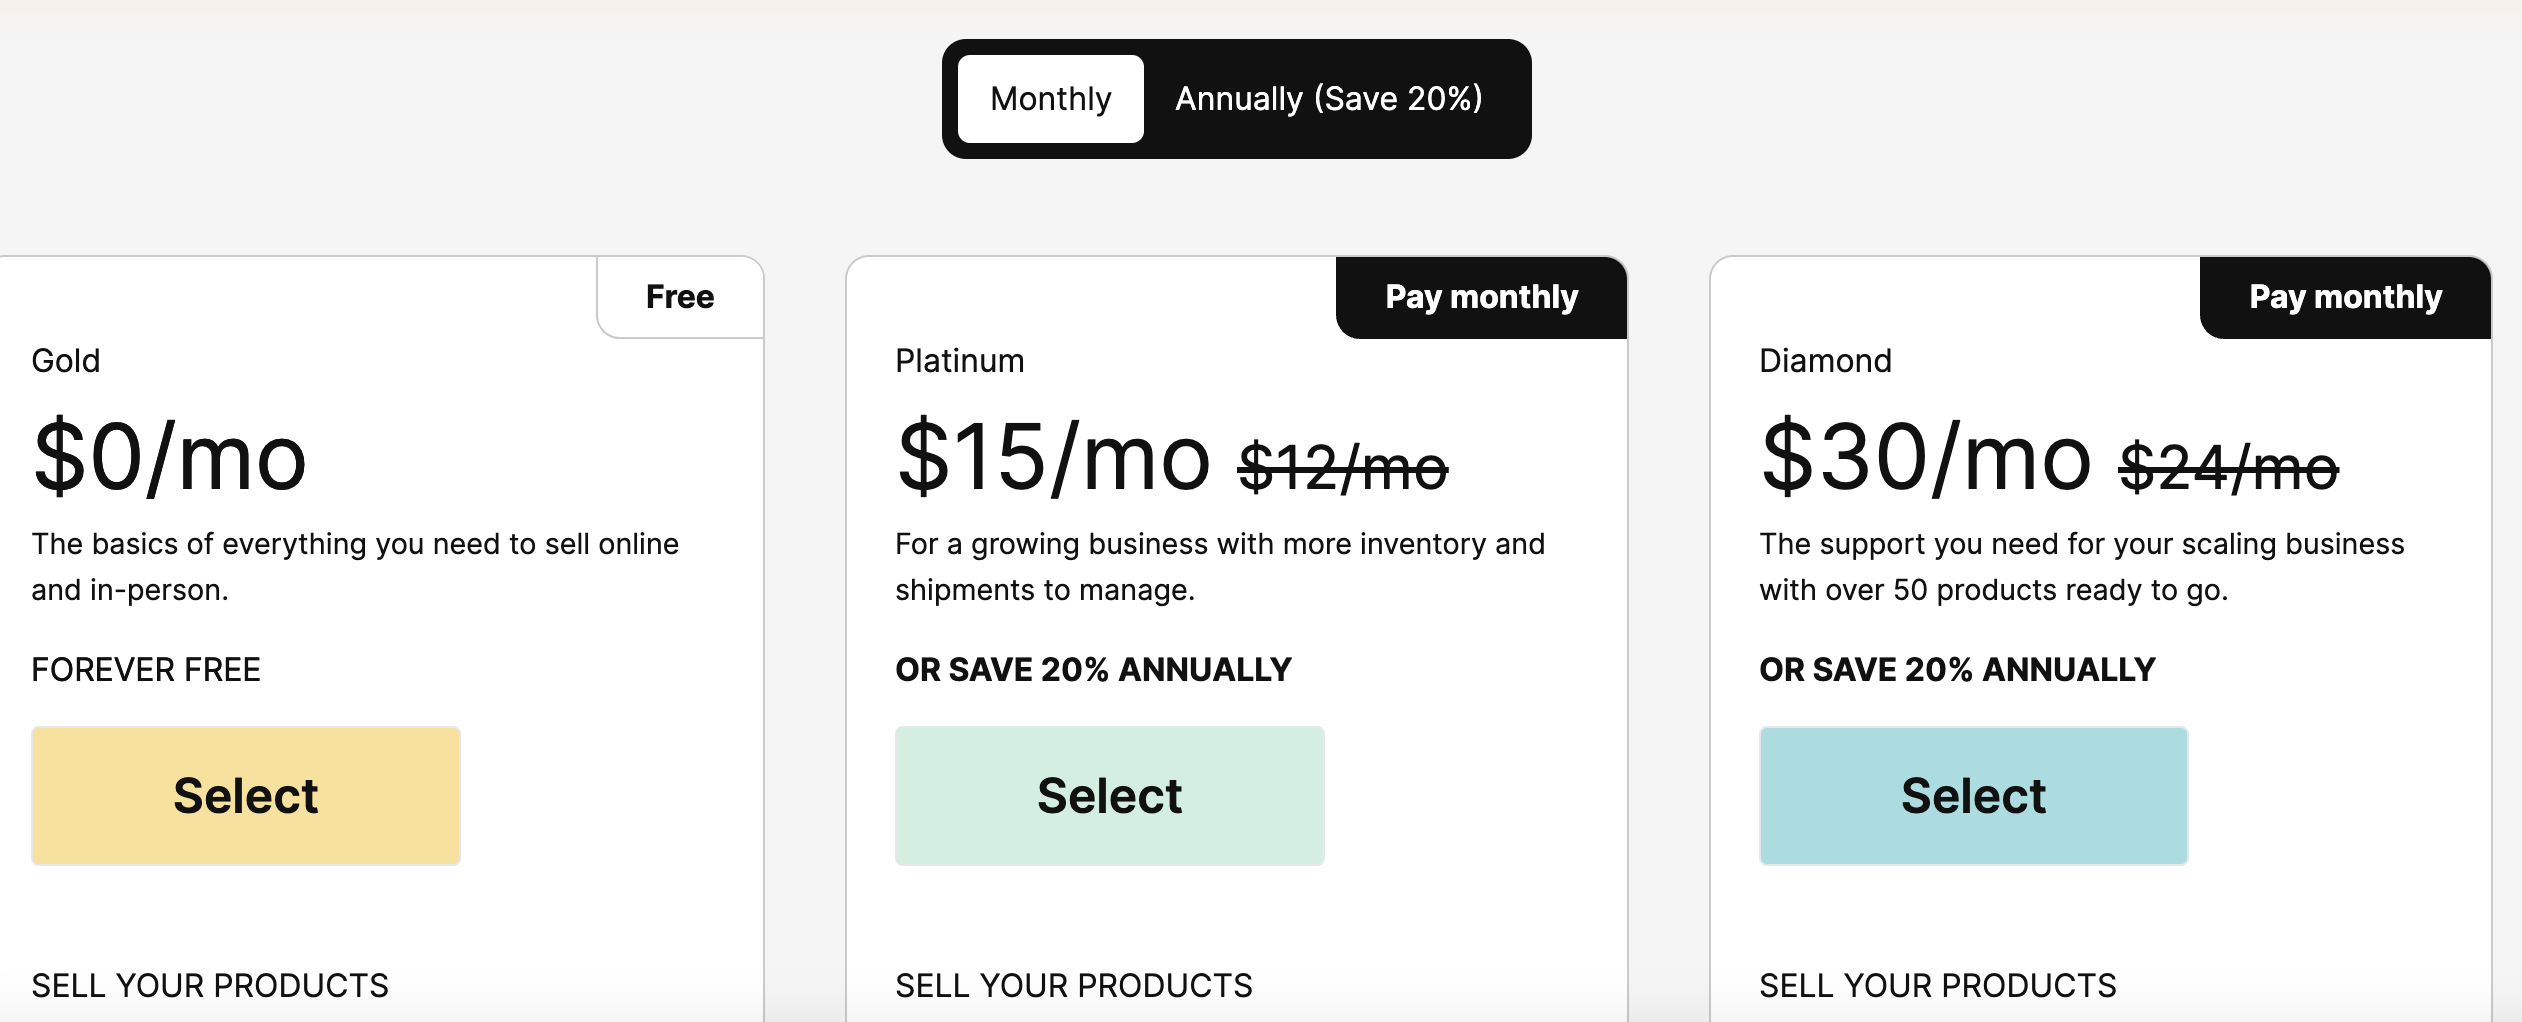Click the $30/mo price
The height and width of the screenshot is (1022, 2522).
1925,458
